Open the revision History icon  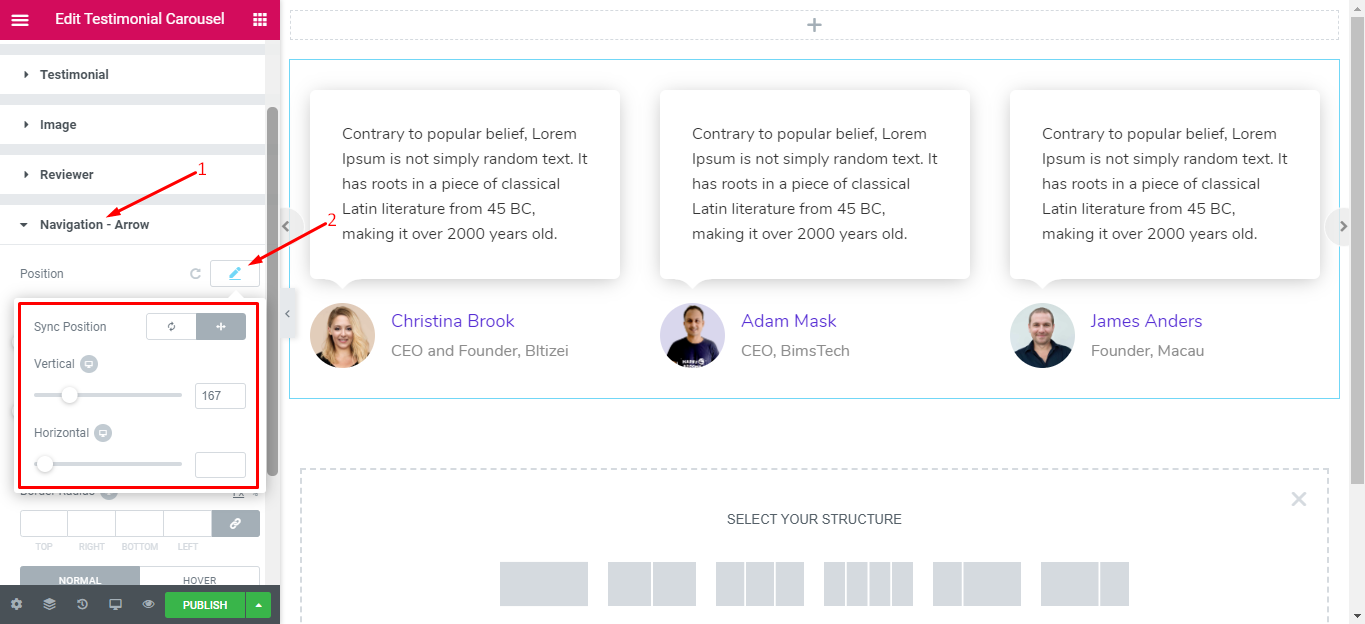[x=82, y=604]
